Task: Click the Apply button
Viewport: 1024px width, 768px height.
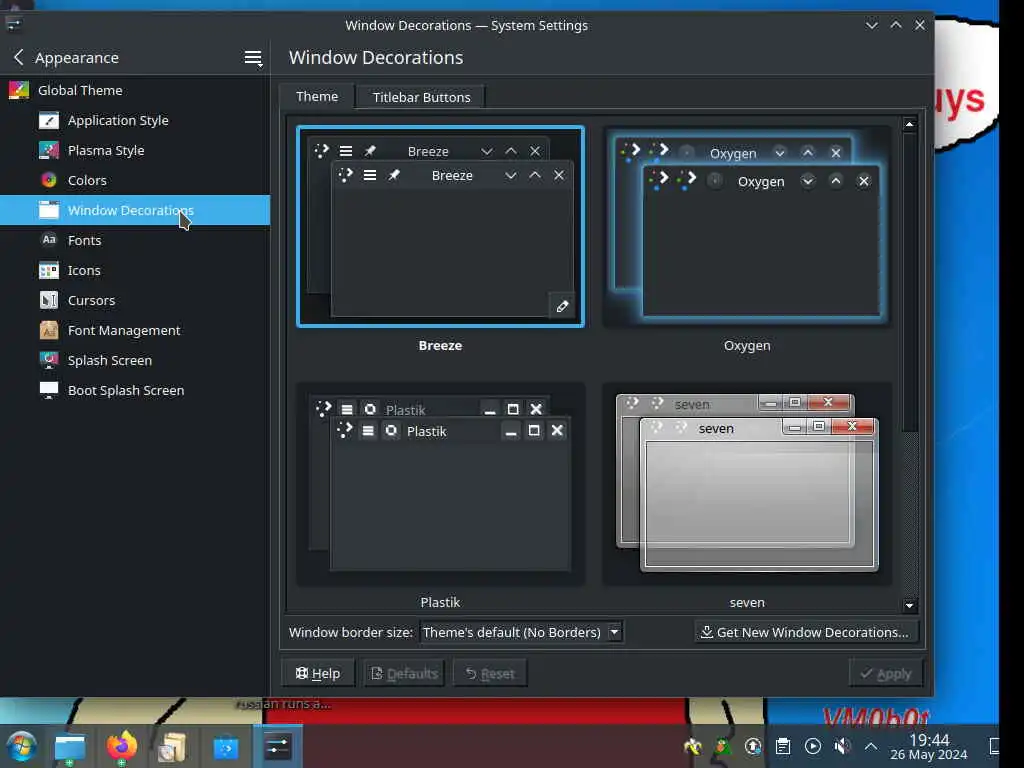Action: click(x=886, y=673)
